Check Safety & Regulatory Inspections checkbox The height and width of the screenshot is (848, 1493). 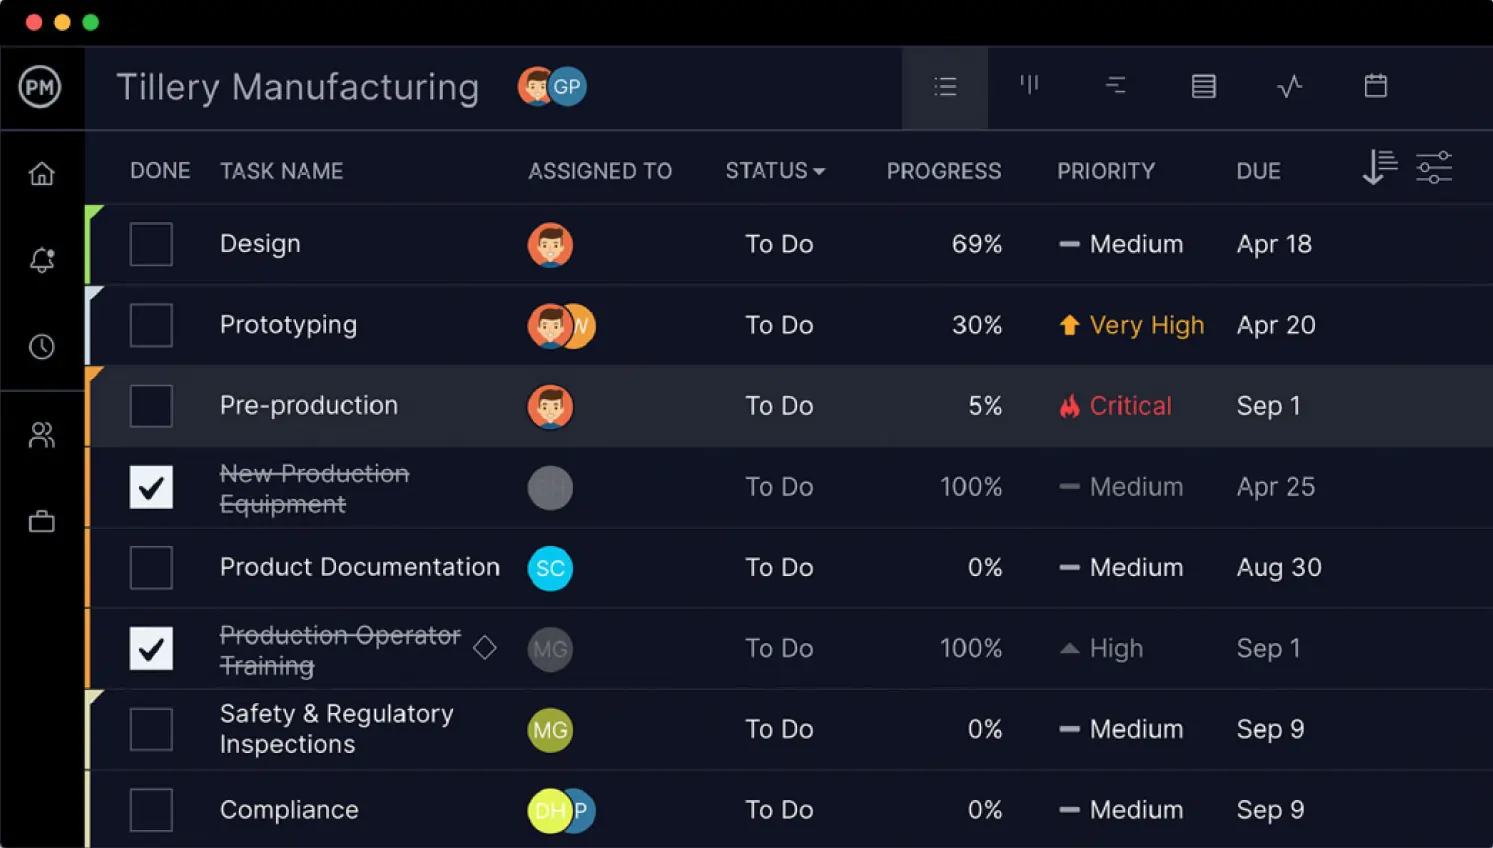point(151,730)
